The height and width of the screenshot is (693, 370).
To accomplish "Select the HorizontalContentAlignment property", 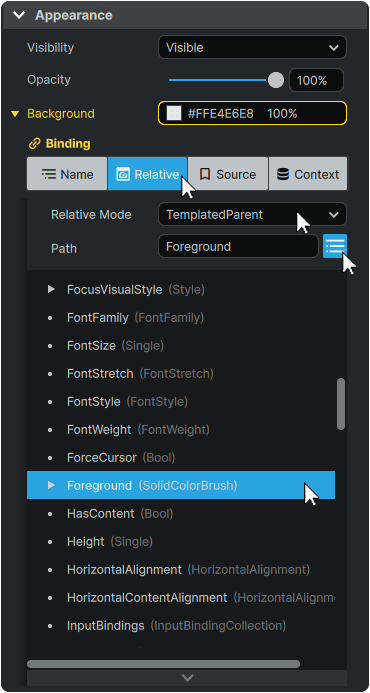I will (181, 598).
